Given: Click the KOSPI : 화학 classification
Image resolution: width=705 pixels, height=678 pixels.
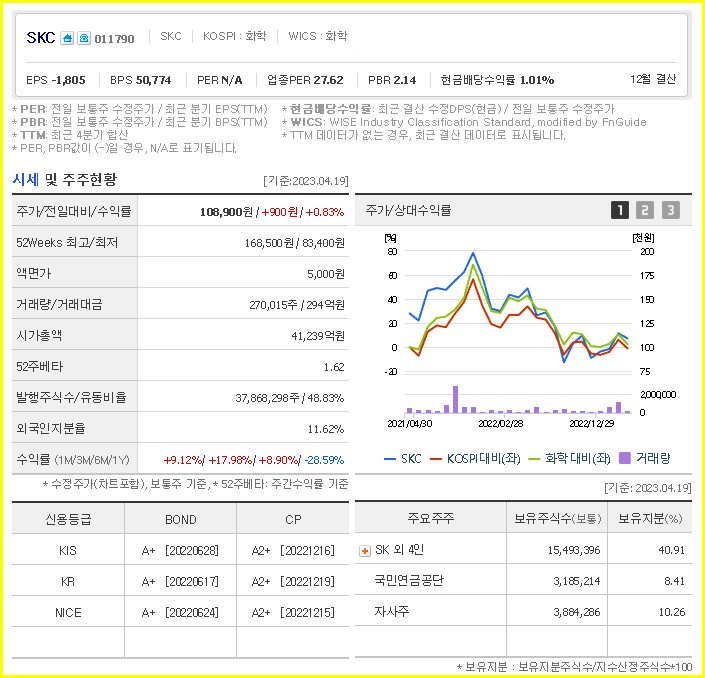Looking at the screenshot, I should [234, 36].
